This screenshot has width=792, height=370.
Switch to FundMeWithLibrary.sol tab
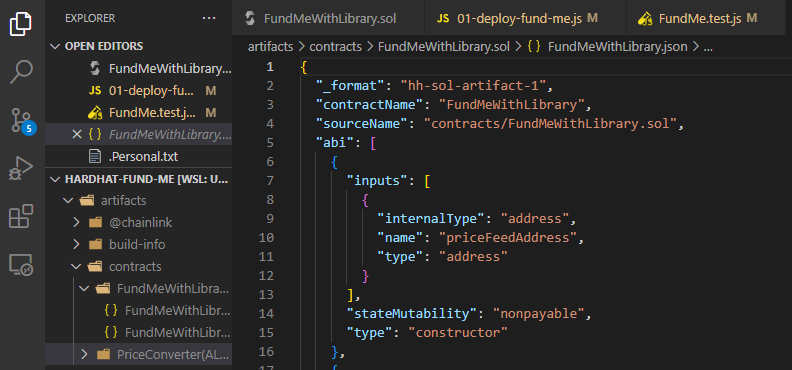tap(328, 19)
